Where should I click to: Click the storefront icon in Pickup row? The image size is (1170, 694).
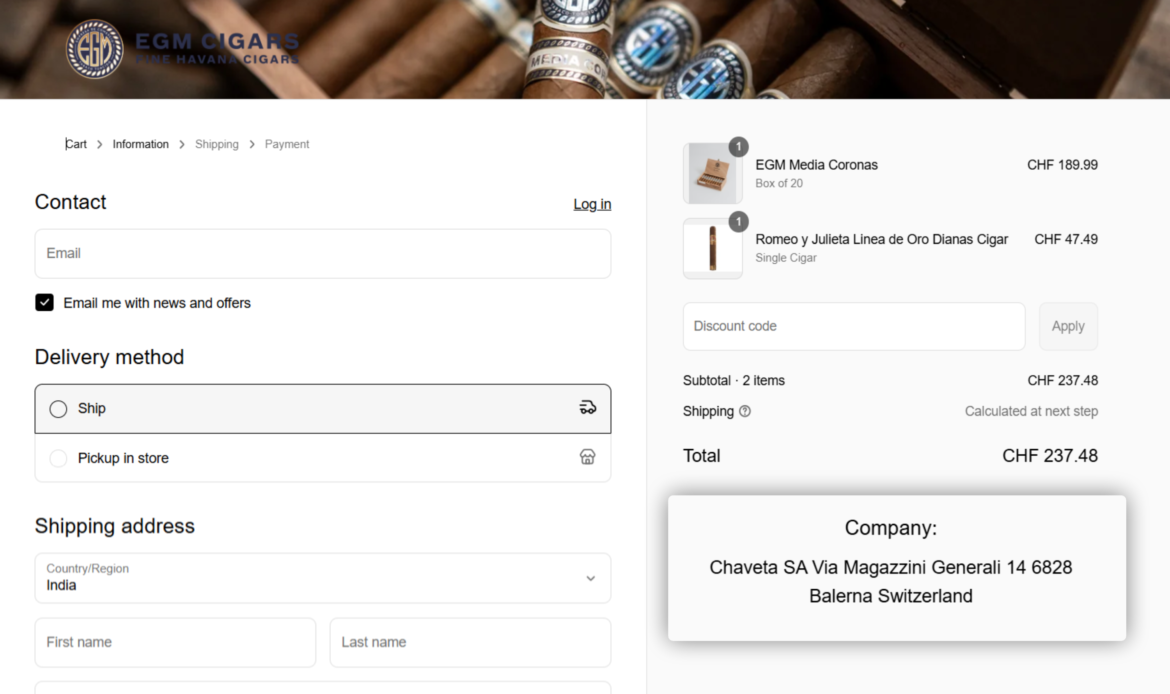pyautogui.click(x=588, y=457)
